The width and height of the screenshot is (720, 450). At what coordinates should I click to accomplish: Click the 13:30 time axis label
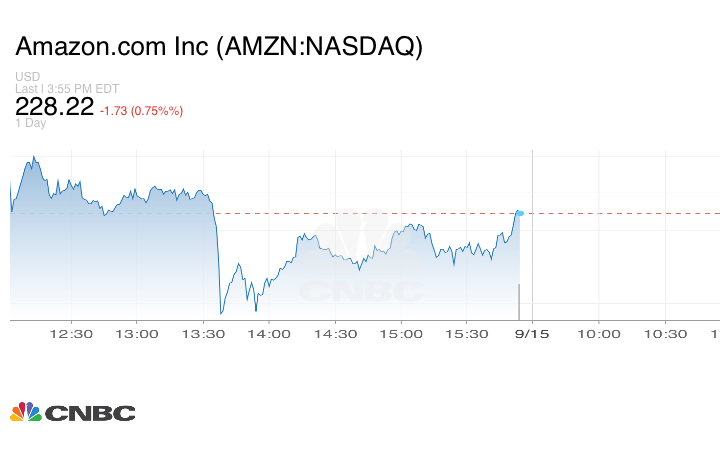coord(204,334)
